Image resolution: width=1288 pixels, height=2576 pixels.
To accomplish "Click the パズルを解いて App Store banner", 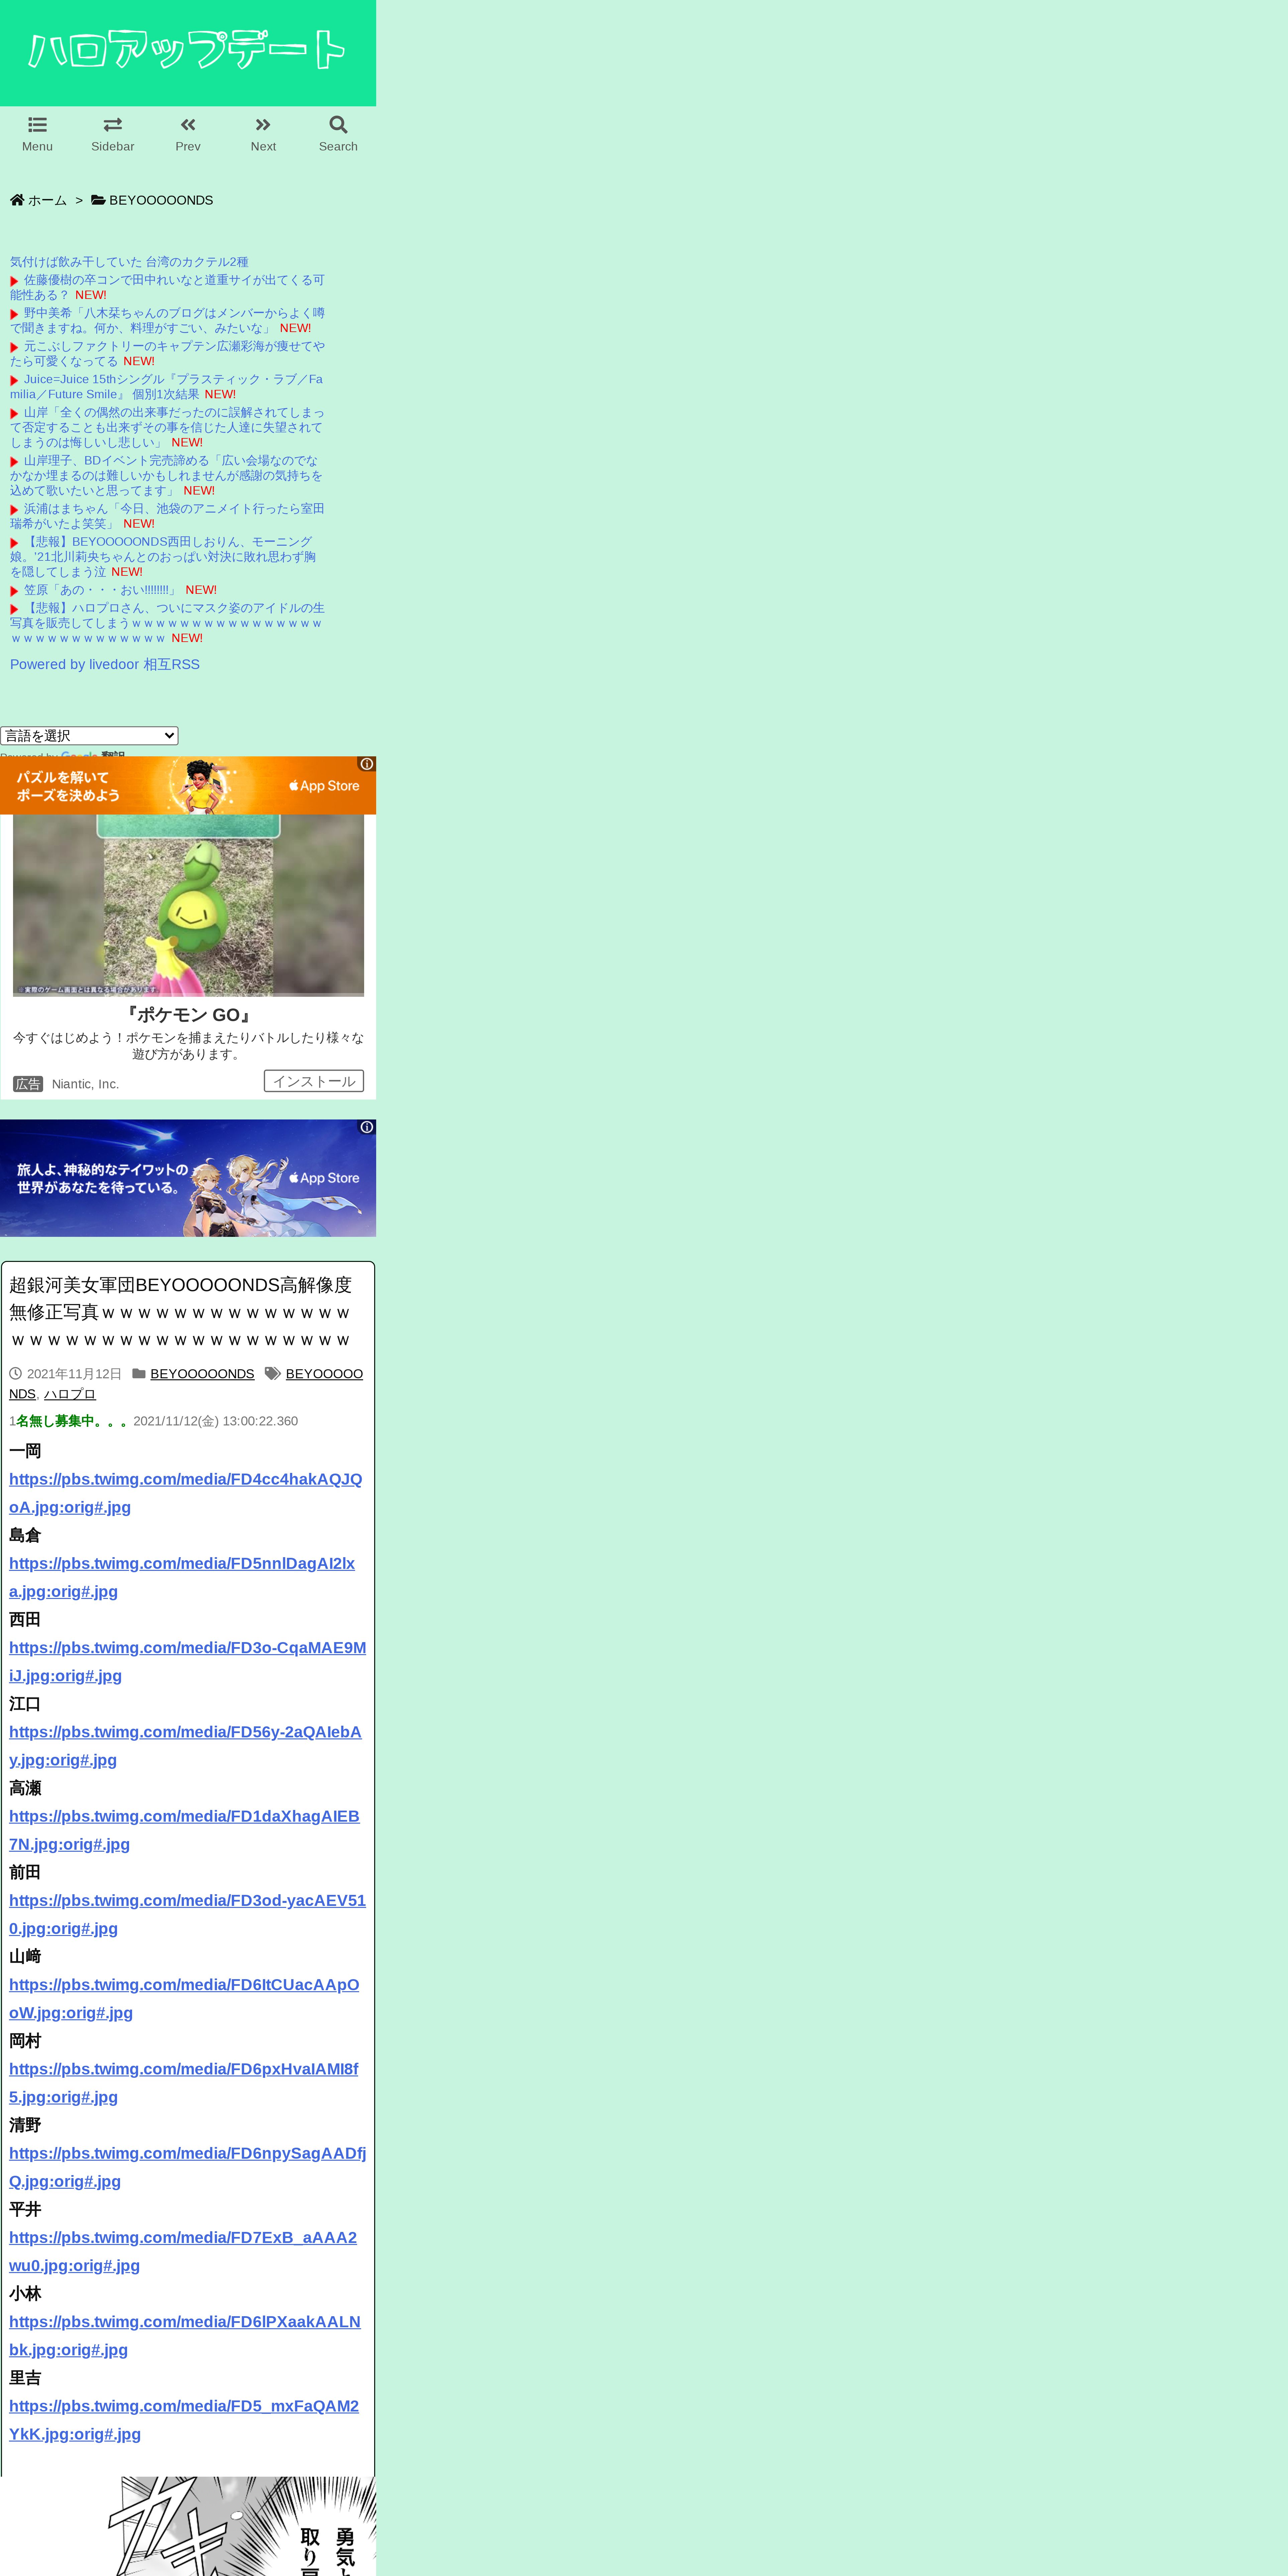I will 188,785.
